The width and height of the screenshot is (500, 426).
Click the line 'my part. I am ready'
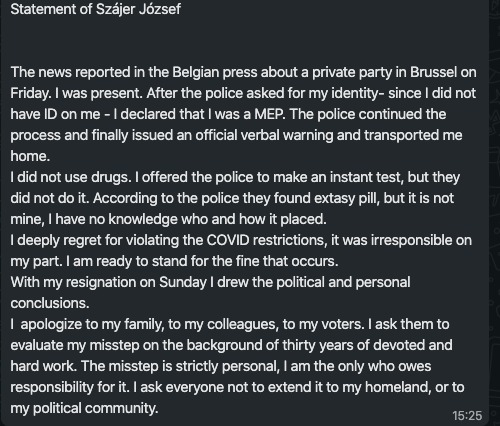point(174,261)
